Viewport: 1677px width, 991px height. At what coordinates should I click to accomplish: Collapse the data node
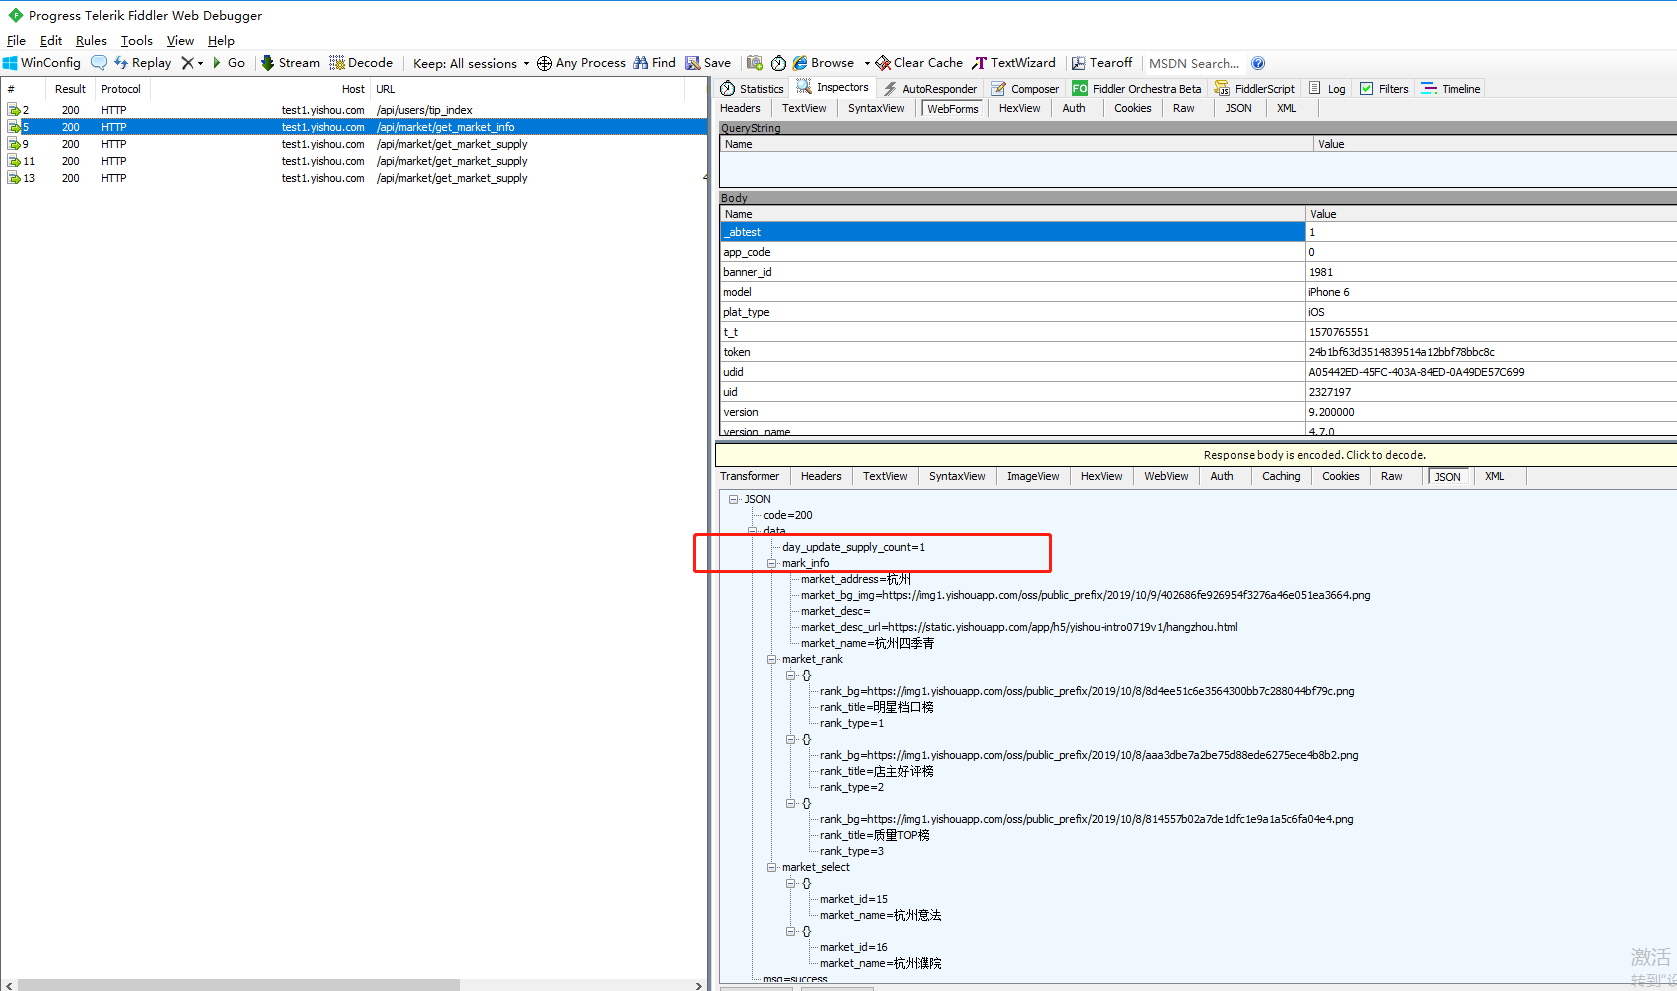pos(752,531)
